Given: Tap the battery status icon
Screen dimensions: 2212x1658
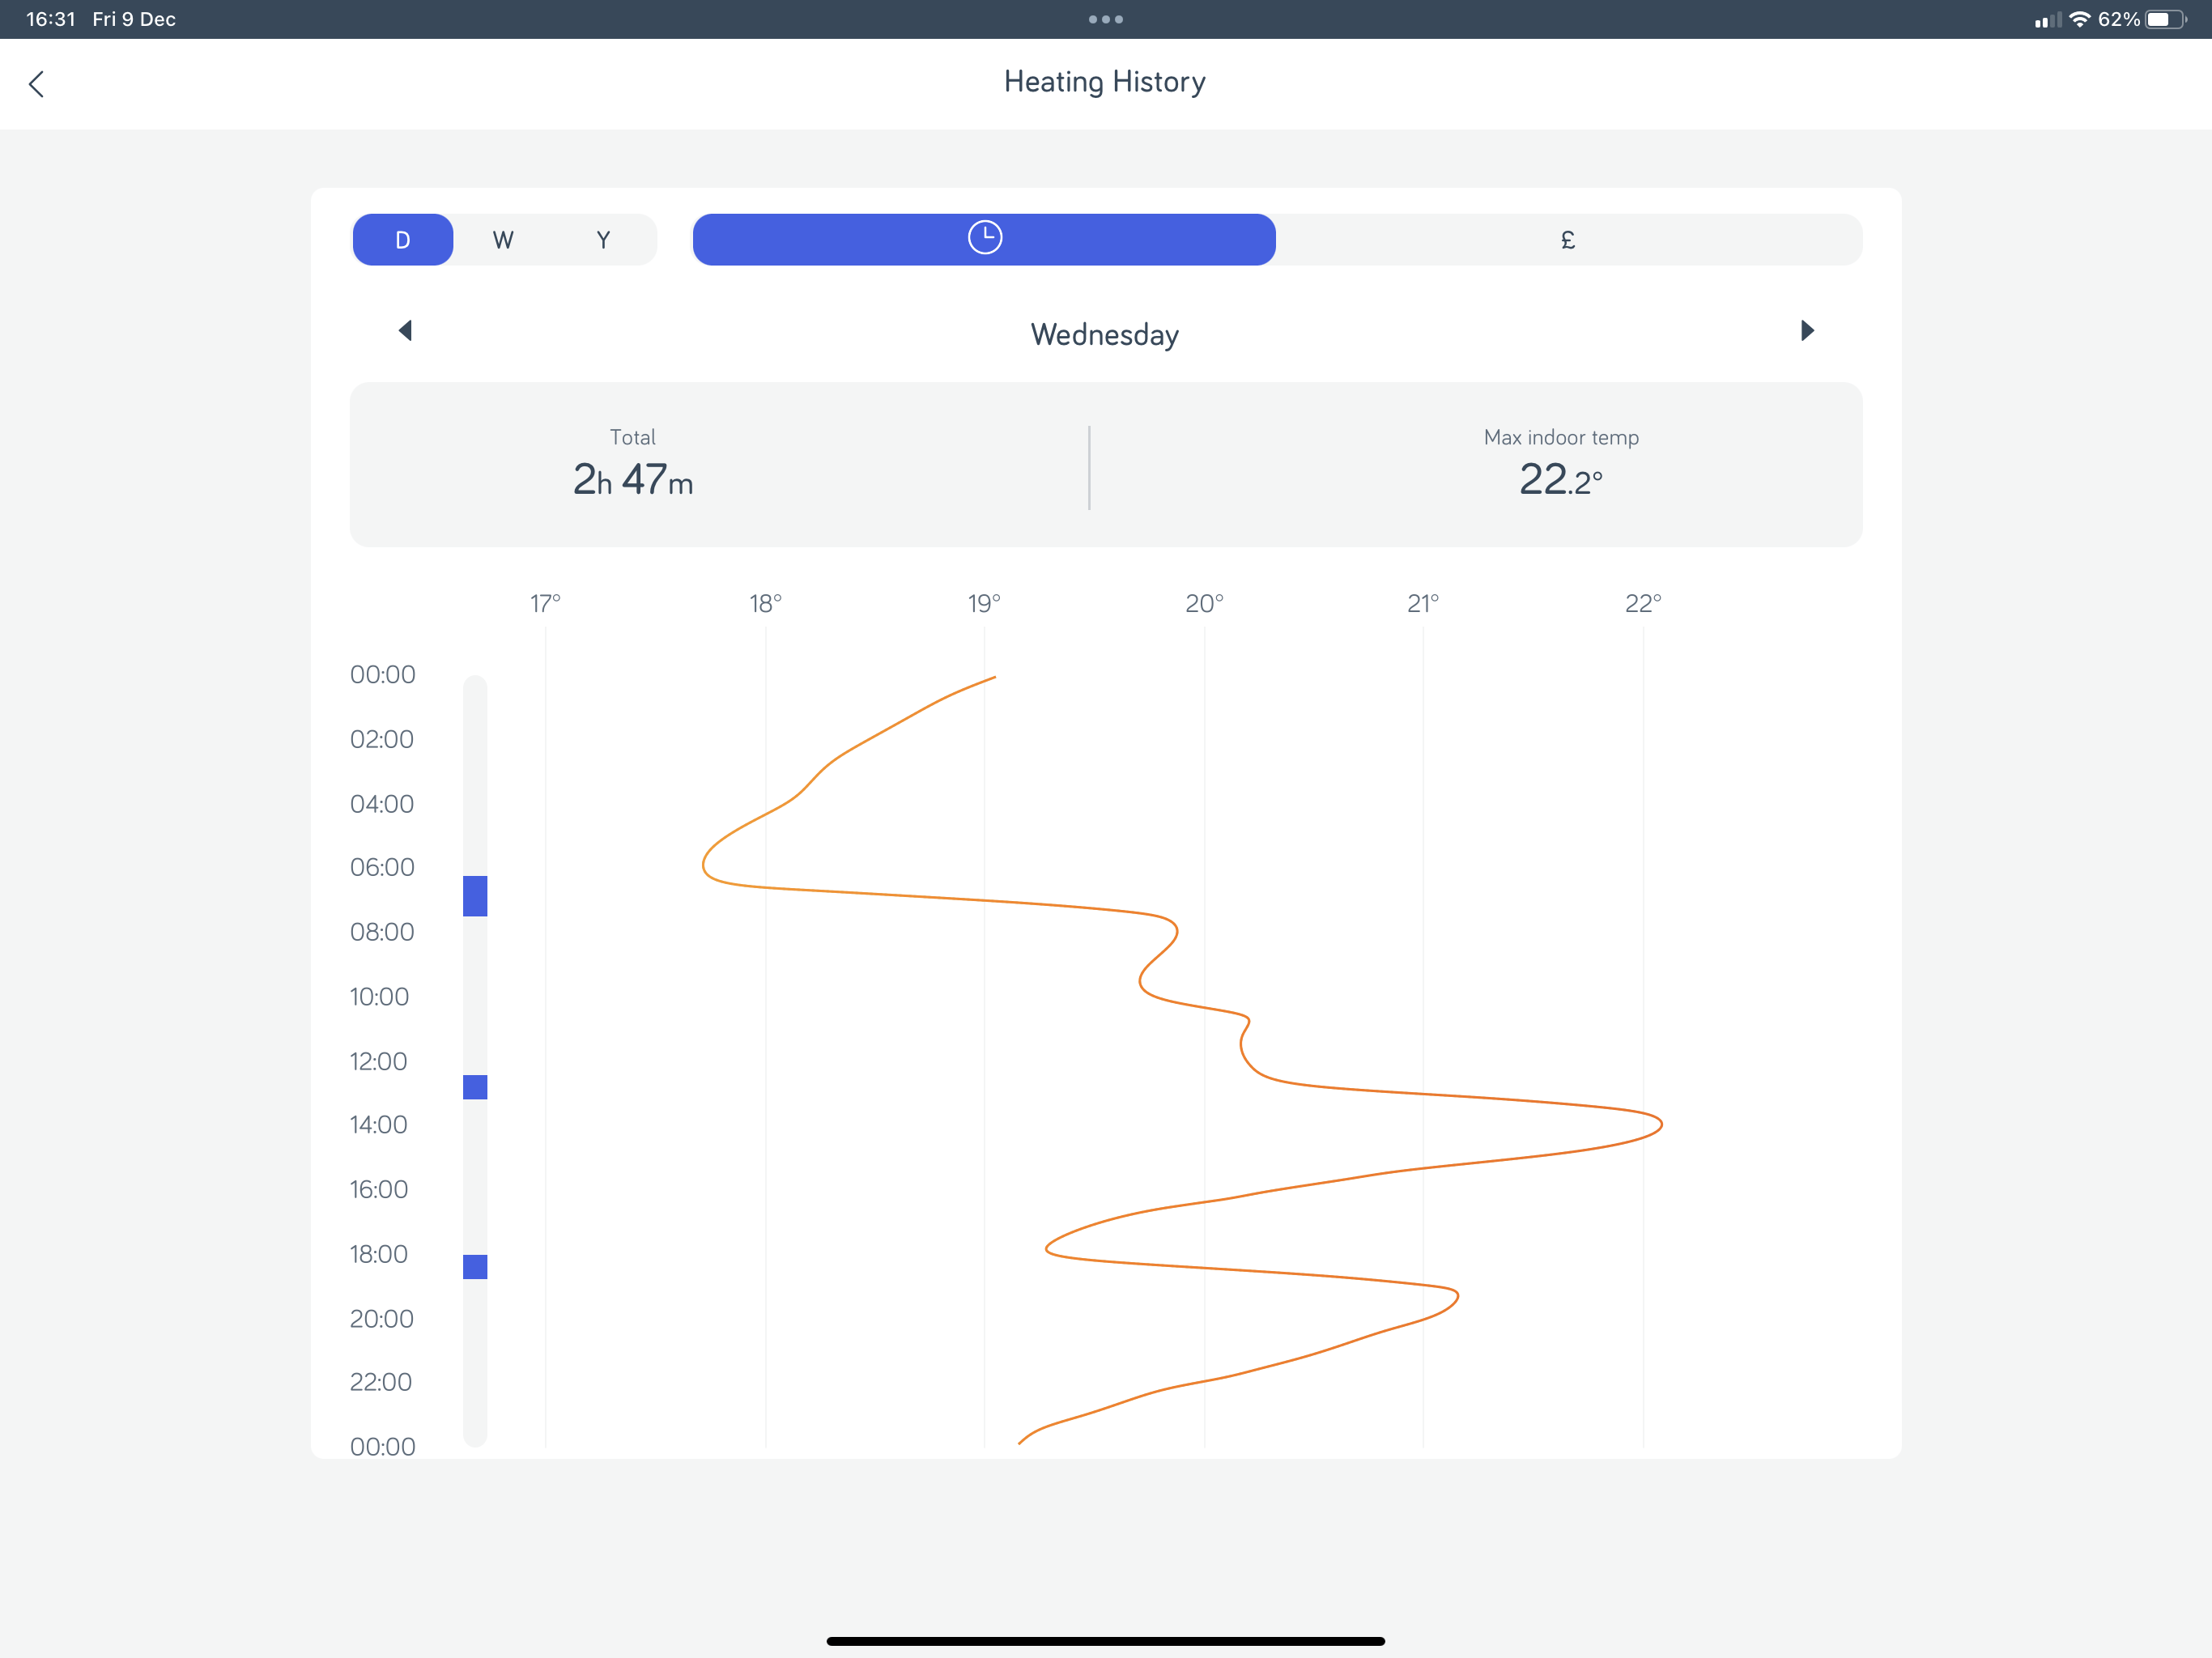Looking at the screenshot, I should 2165,19.
